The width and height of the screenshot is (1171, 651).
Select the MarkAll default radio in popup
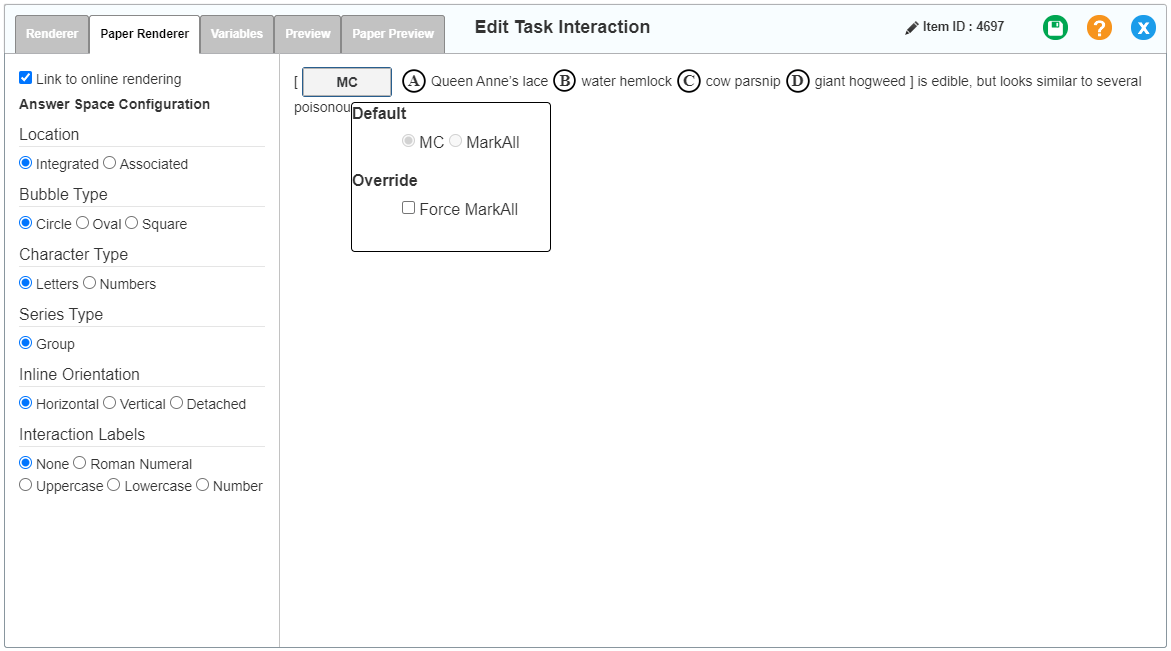click(456, 140)
